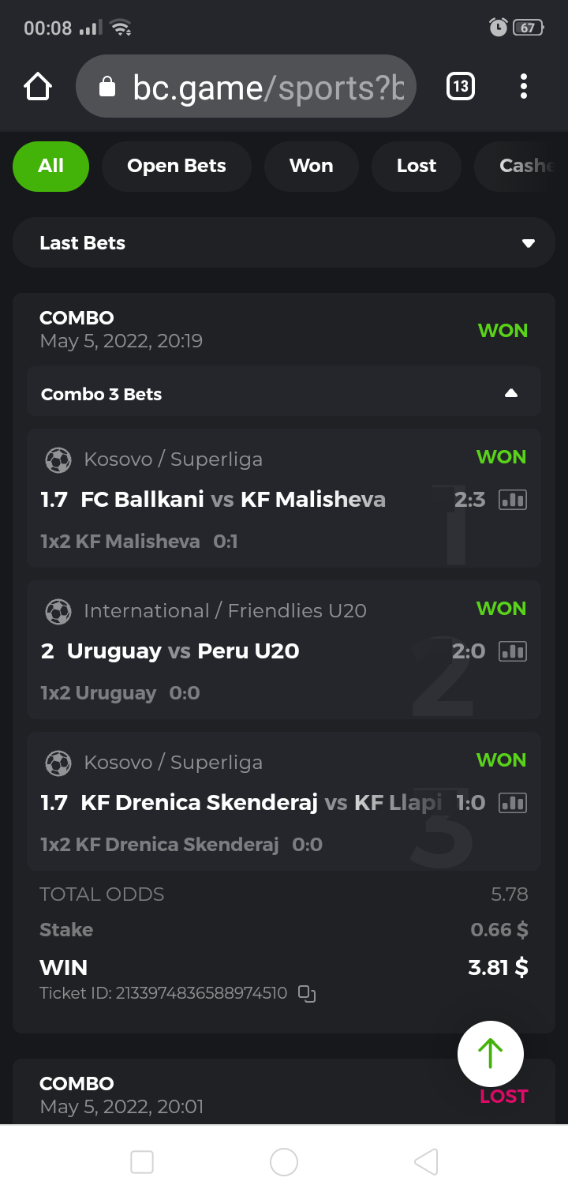Select the All bets filter

[51, 166]
